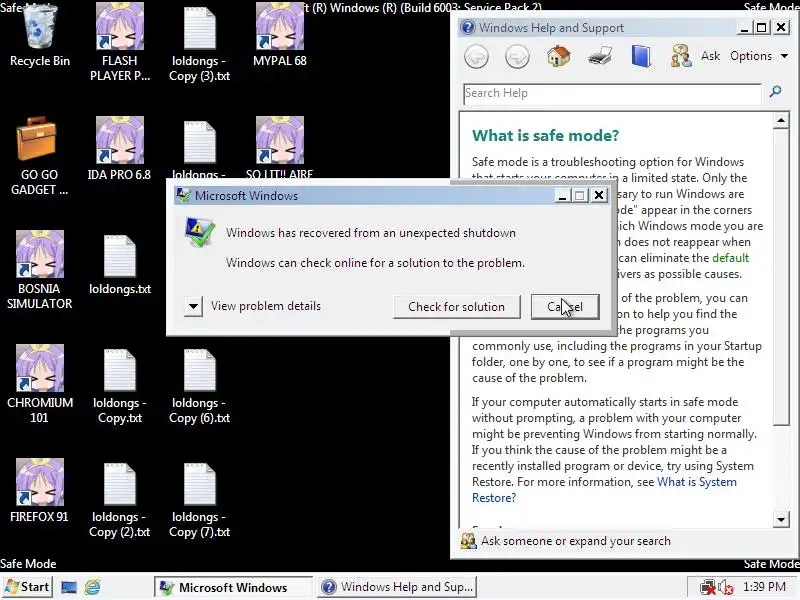Launch the FIREFOX 91 shortcut
800x600 pixels.
[x=39, y=490]
